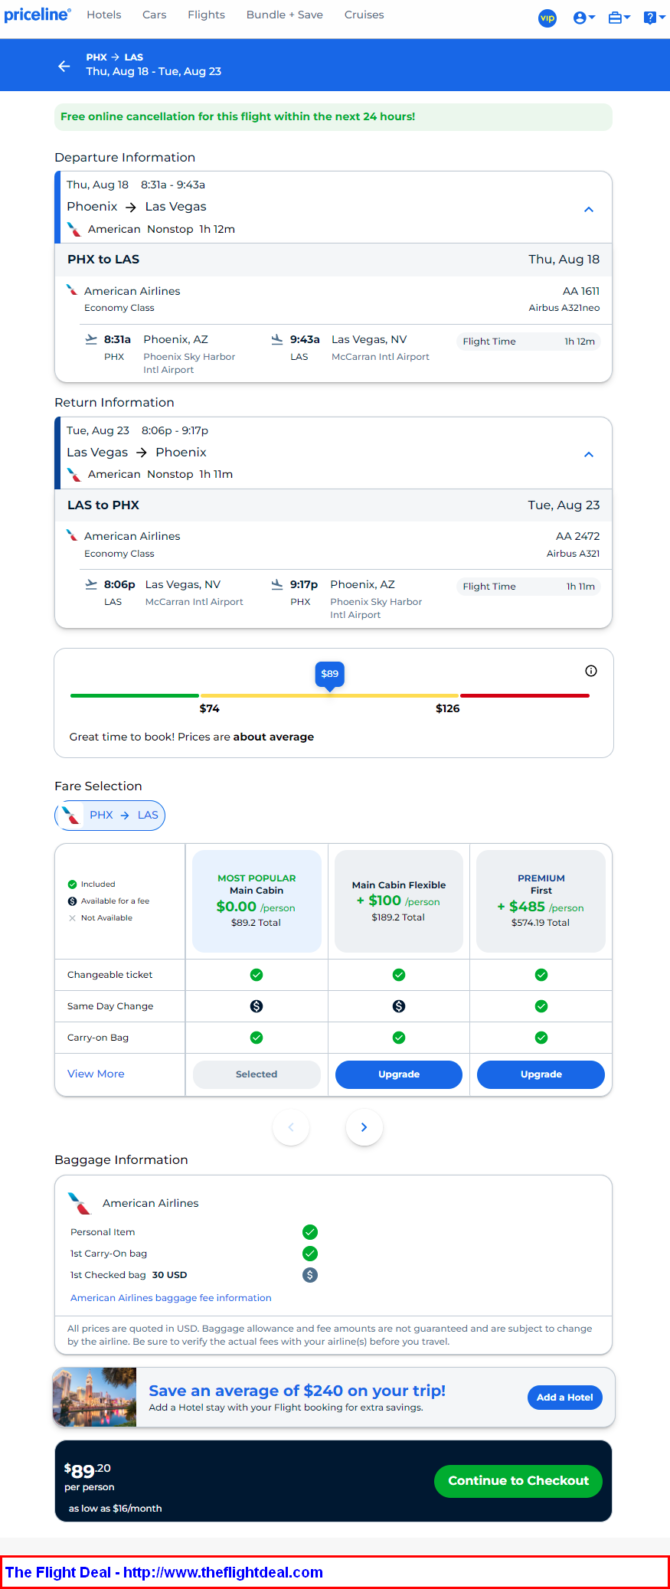Screen dimensions: 670x1589
Task: Select the PHX → LAS fare tab
Action: click(x=110, y=815)
